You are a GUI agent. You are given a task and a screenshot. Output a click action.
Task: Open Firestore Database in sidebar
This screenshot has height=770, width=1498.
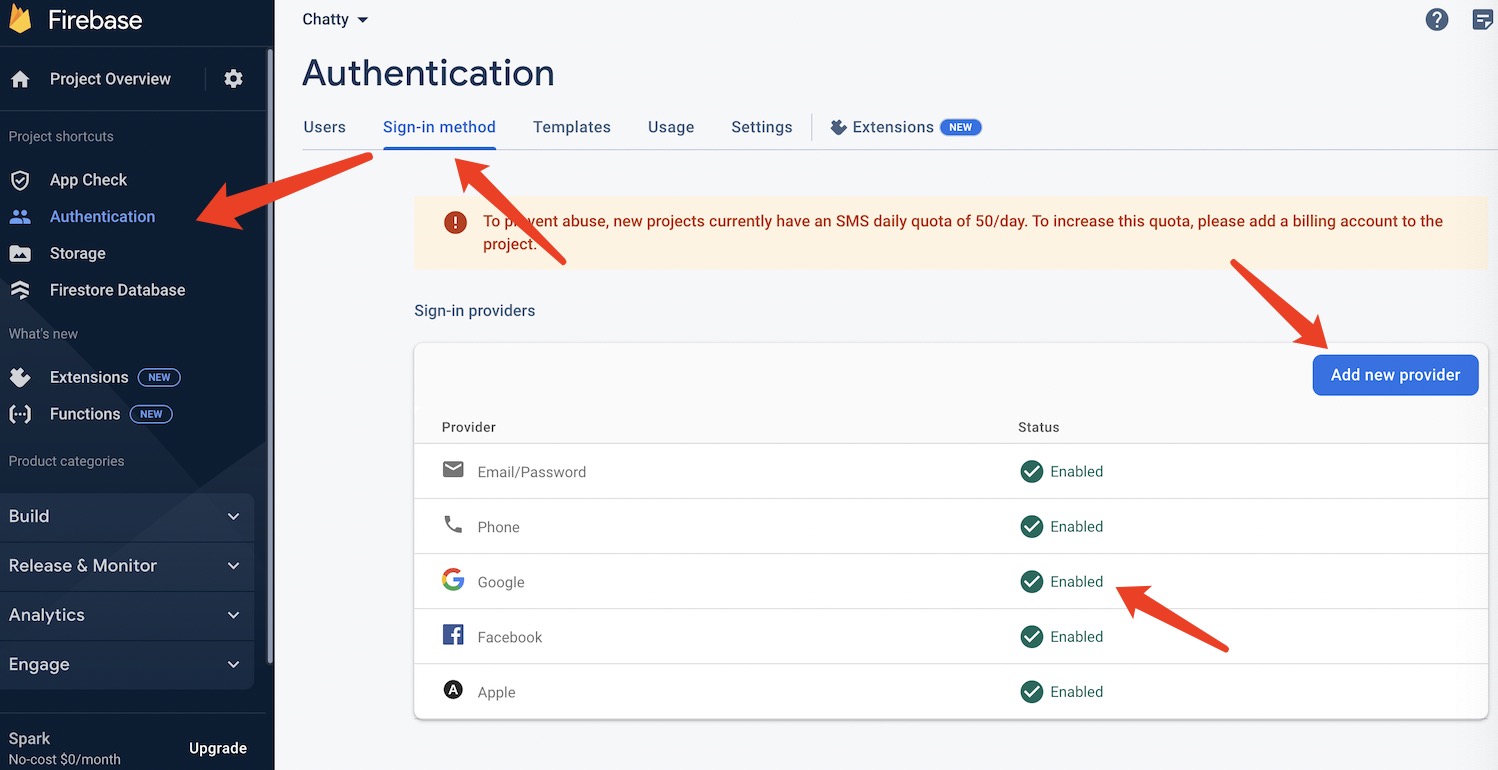coord(117,290)
